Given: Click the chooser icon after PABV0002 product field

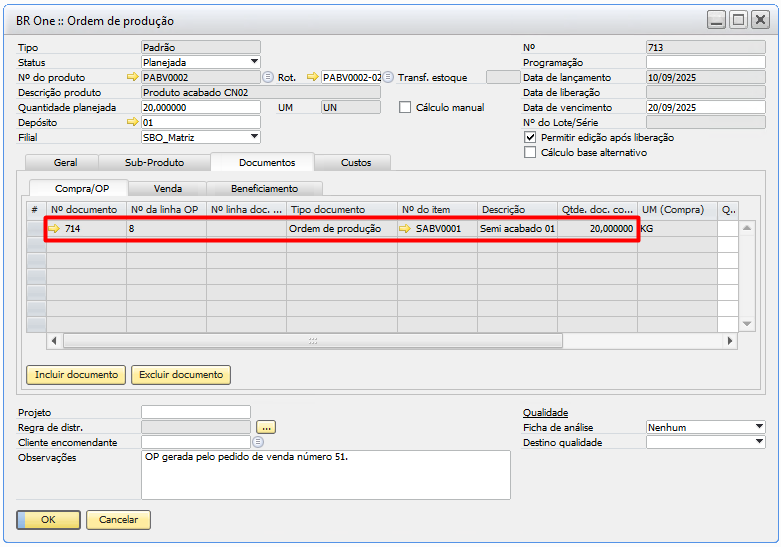Looking at the screenshot, I should coord(268,77).
